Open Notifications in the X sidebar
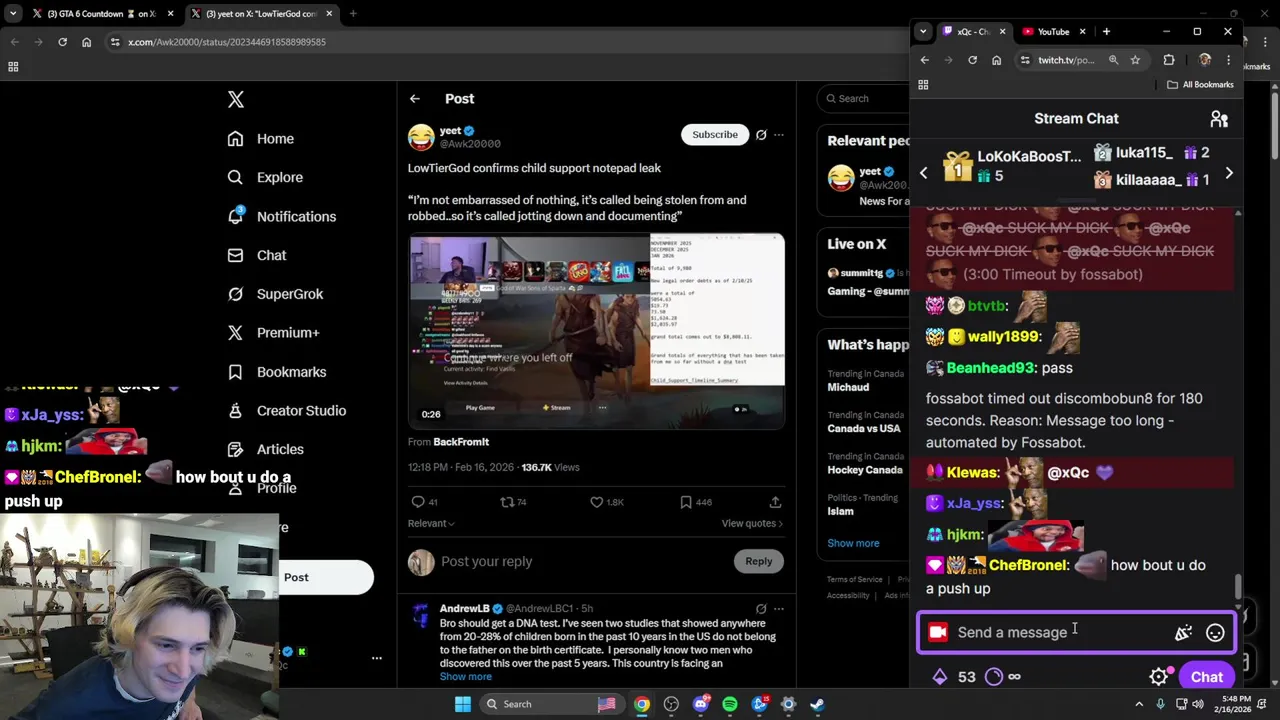The width and height of the screenshot is (1280, 720). pyautogui.click(x=281, y=216)
